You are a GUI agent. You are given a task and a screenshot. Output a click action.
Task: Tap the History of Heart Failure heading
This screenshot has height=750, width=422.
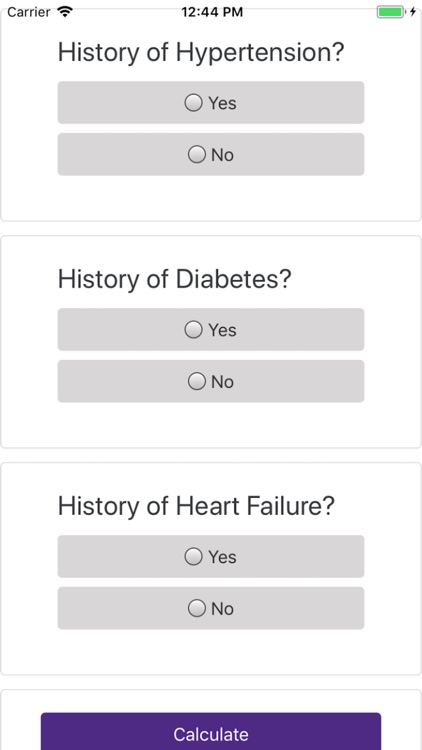(196, 506)
